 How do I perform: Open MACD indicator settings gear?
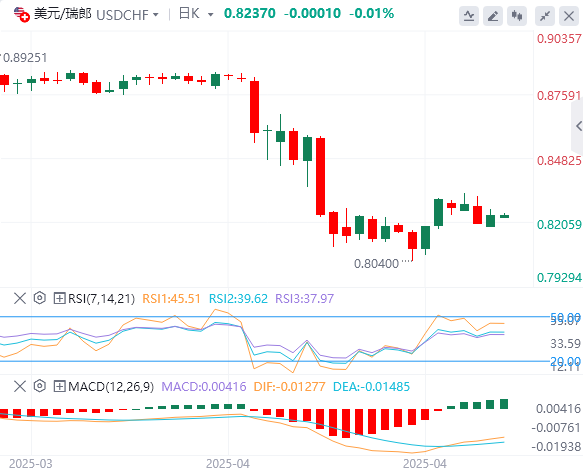[x=39, y=386]
